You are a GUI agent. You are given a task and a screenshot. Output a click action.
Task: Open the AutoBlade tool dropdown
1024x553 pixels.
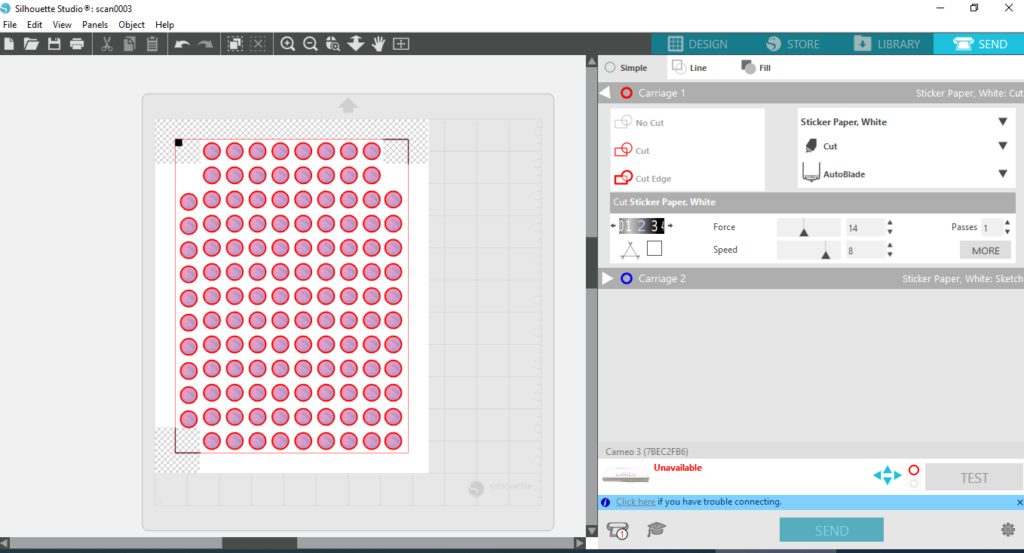pos(1001,174)
